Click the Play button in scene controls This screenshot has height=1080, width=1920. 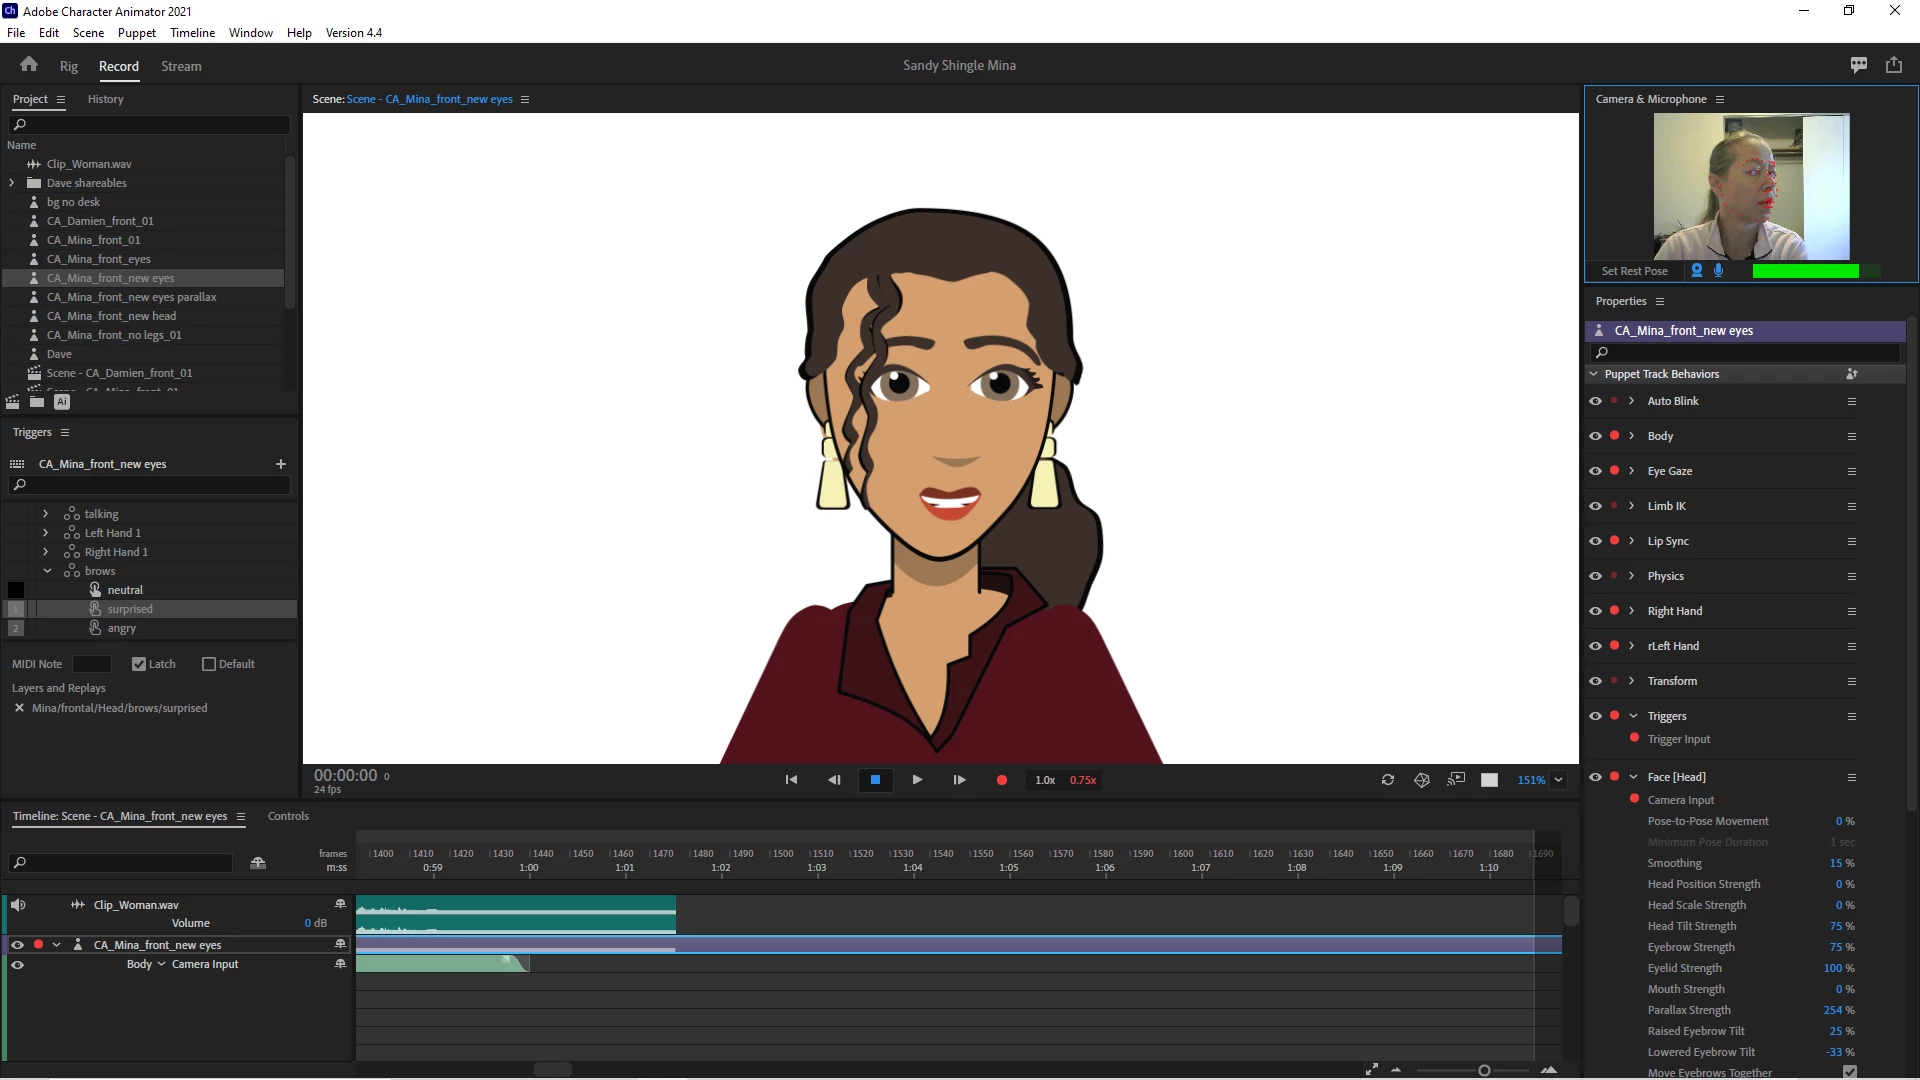[917, 780]
